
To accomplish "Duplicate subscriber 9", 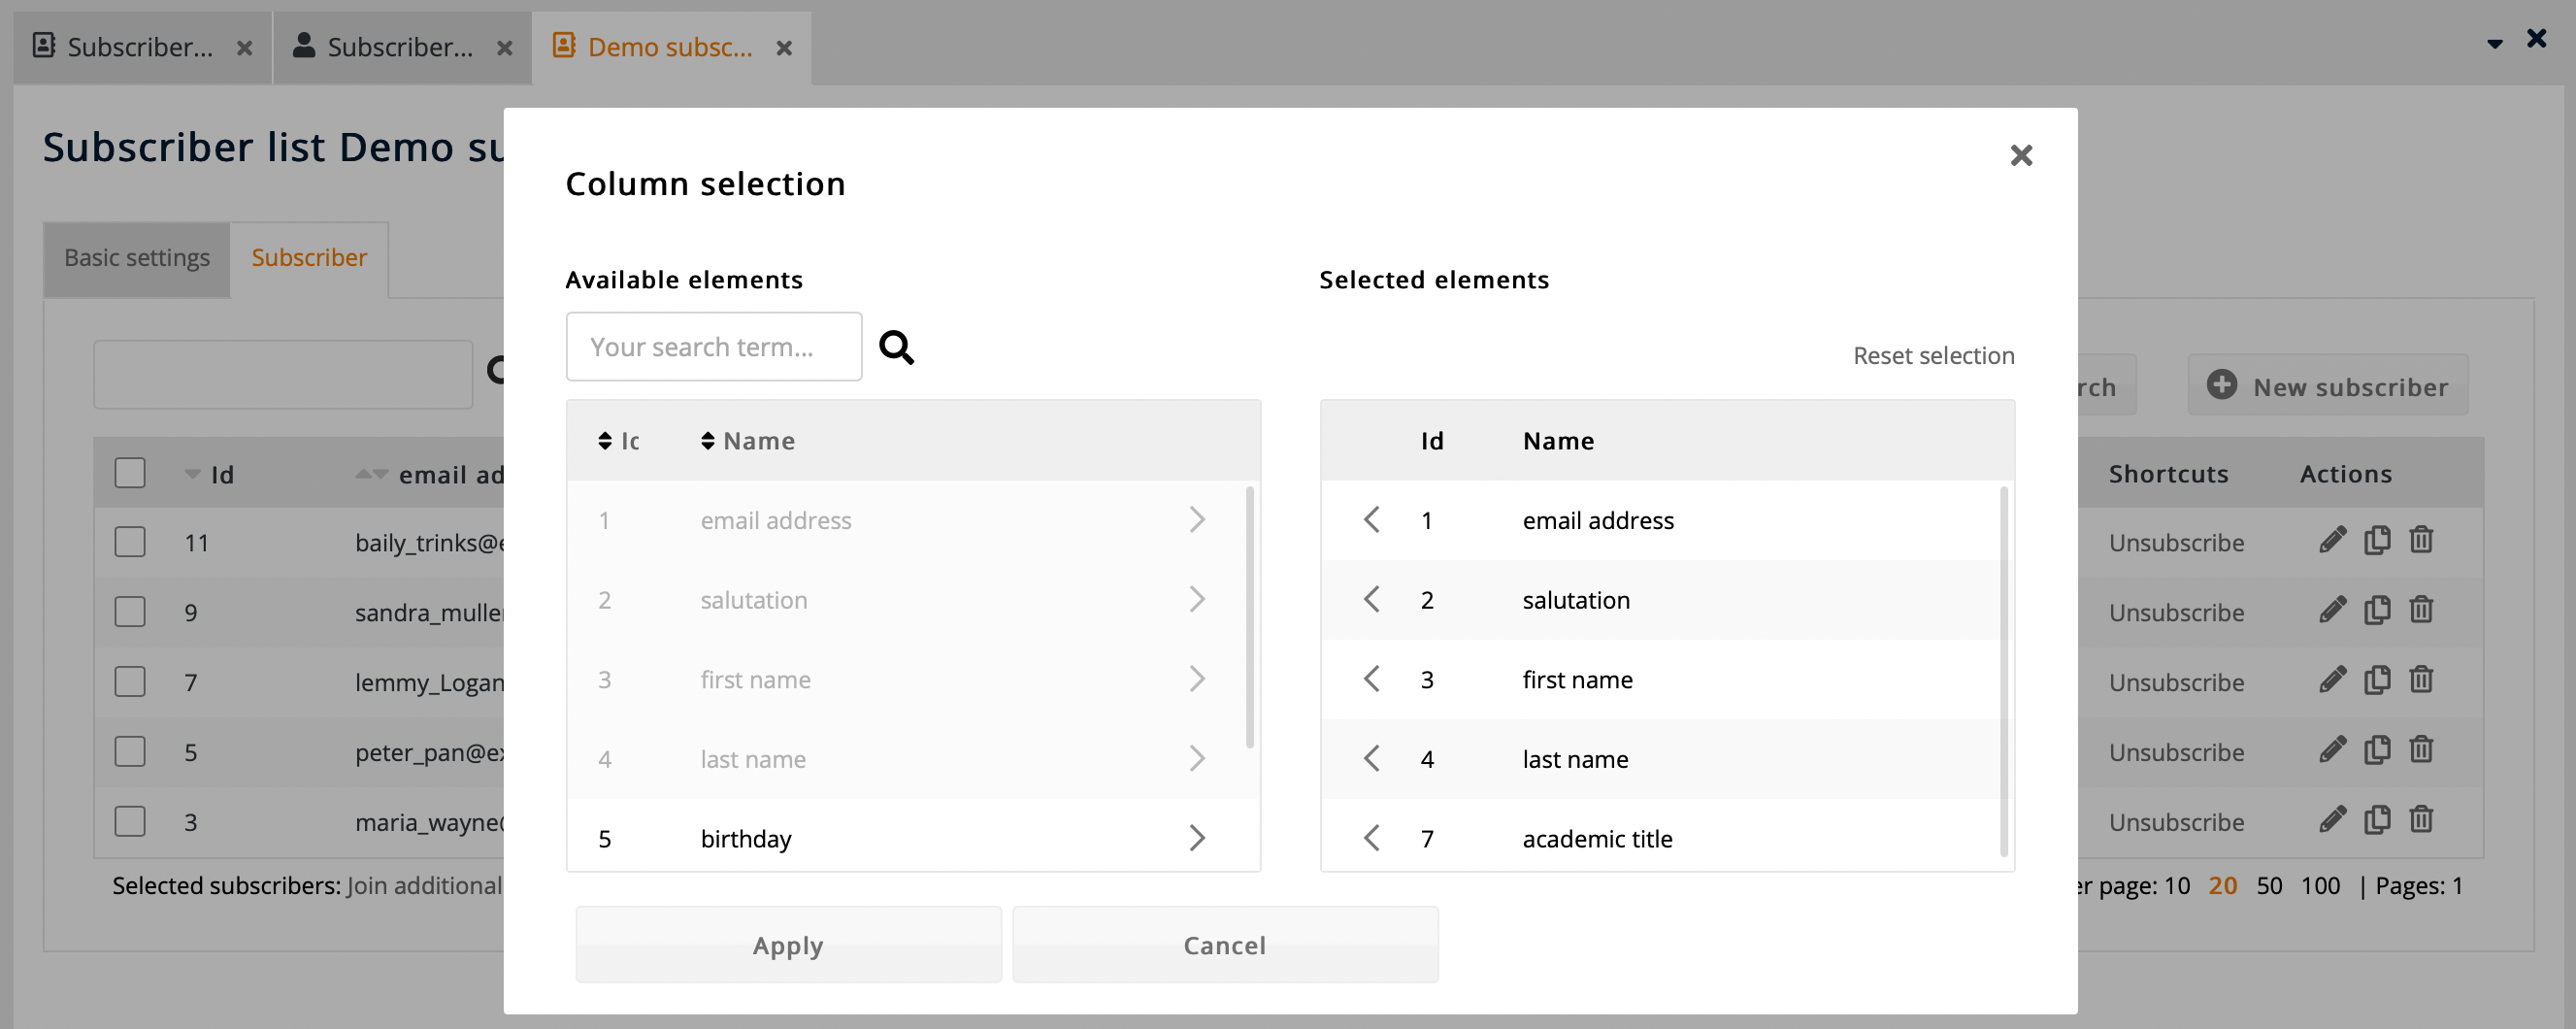I will pos(2377,611).
